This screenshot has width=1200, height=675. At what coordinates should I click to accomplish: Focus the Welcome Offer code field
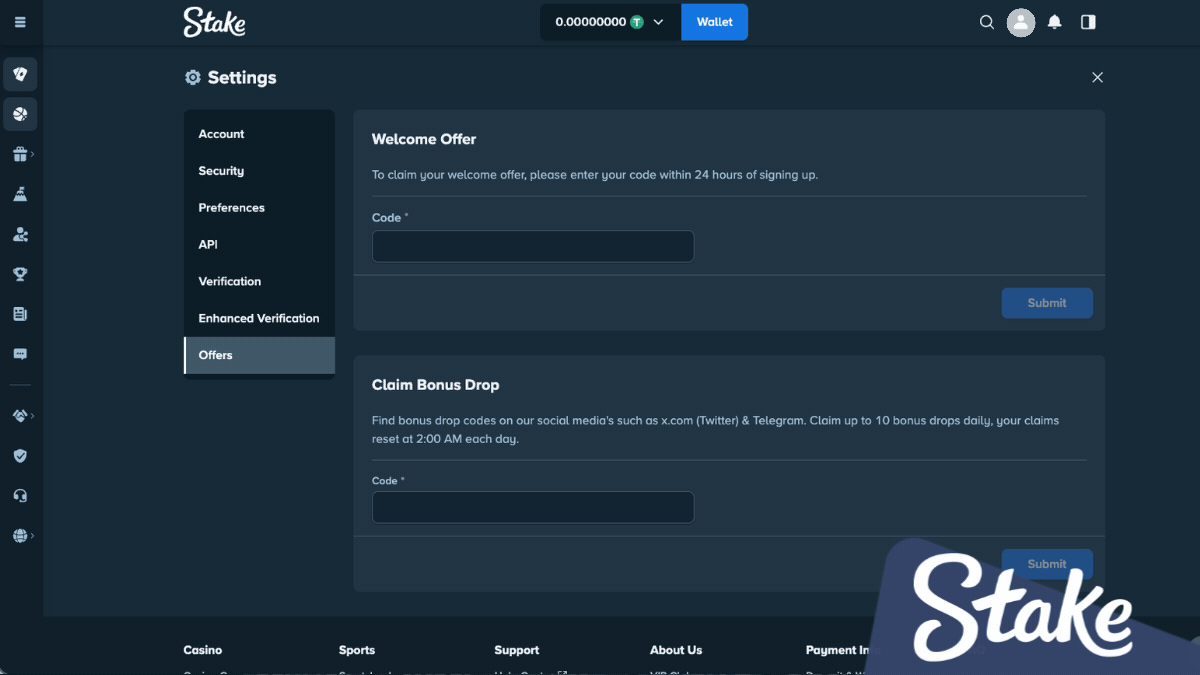[x=533, y=246]
